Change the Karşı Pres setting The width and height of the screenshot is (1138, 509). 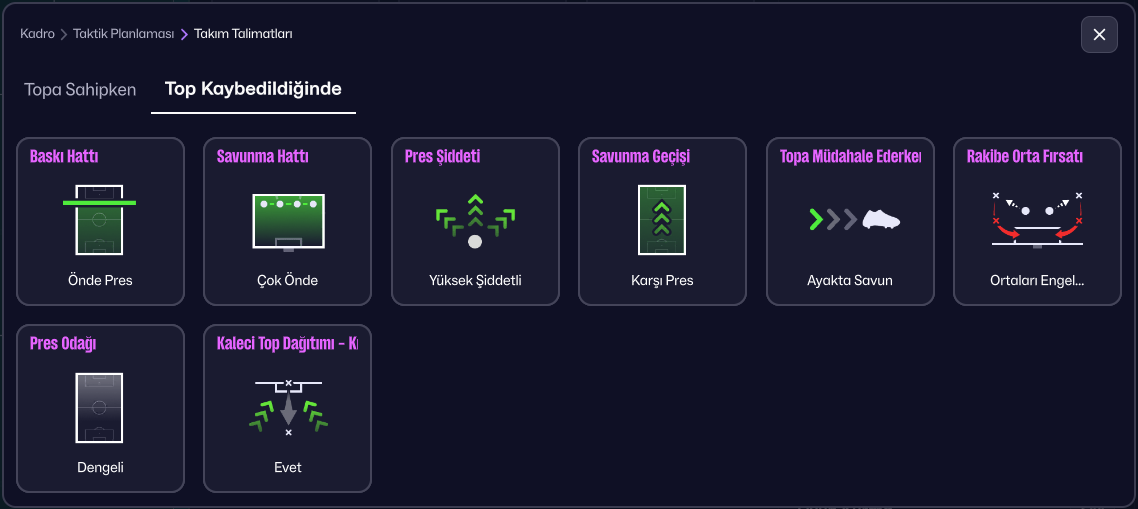pyautogui.click(x=662, y=280)
